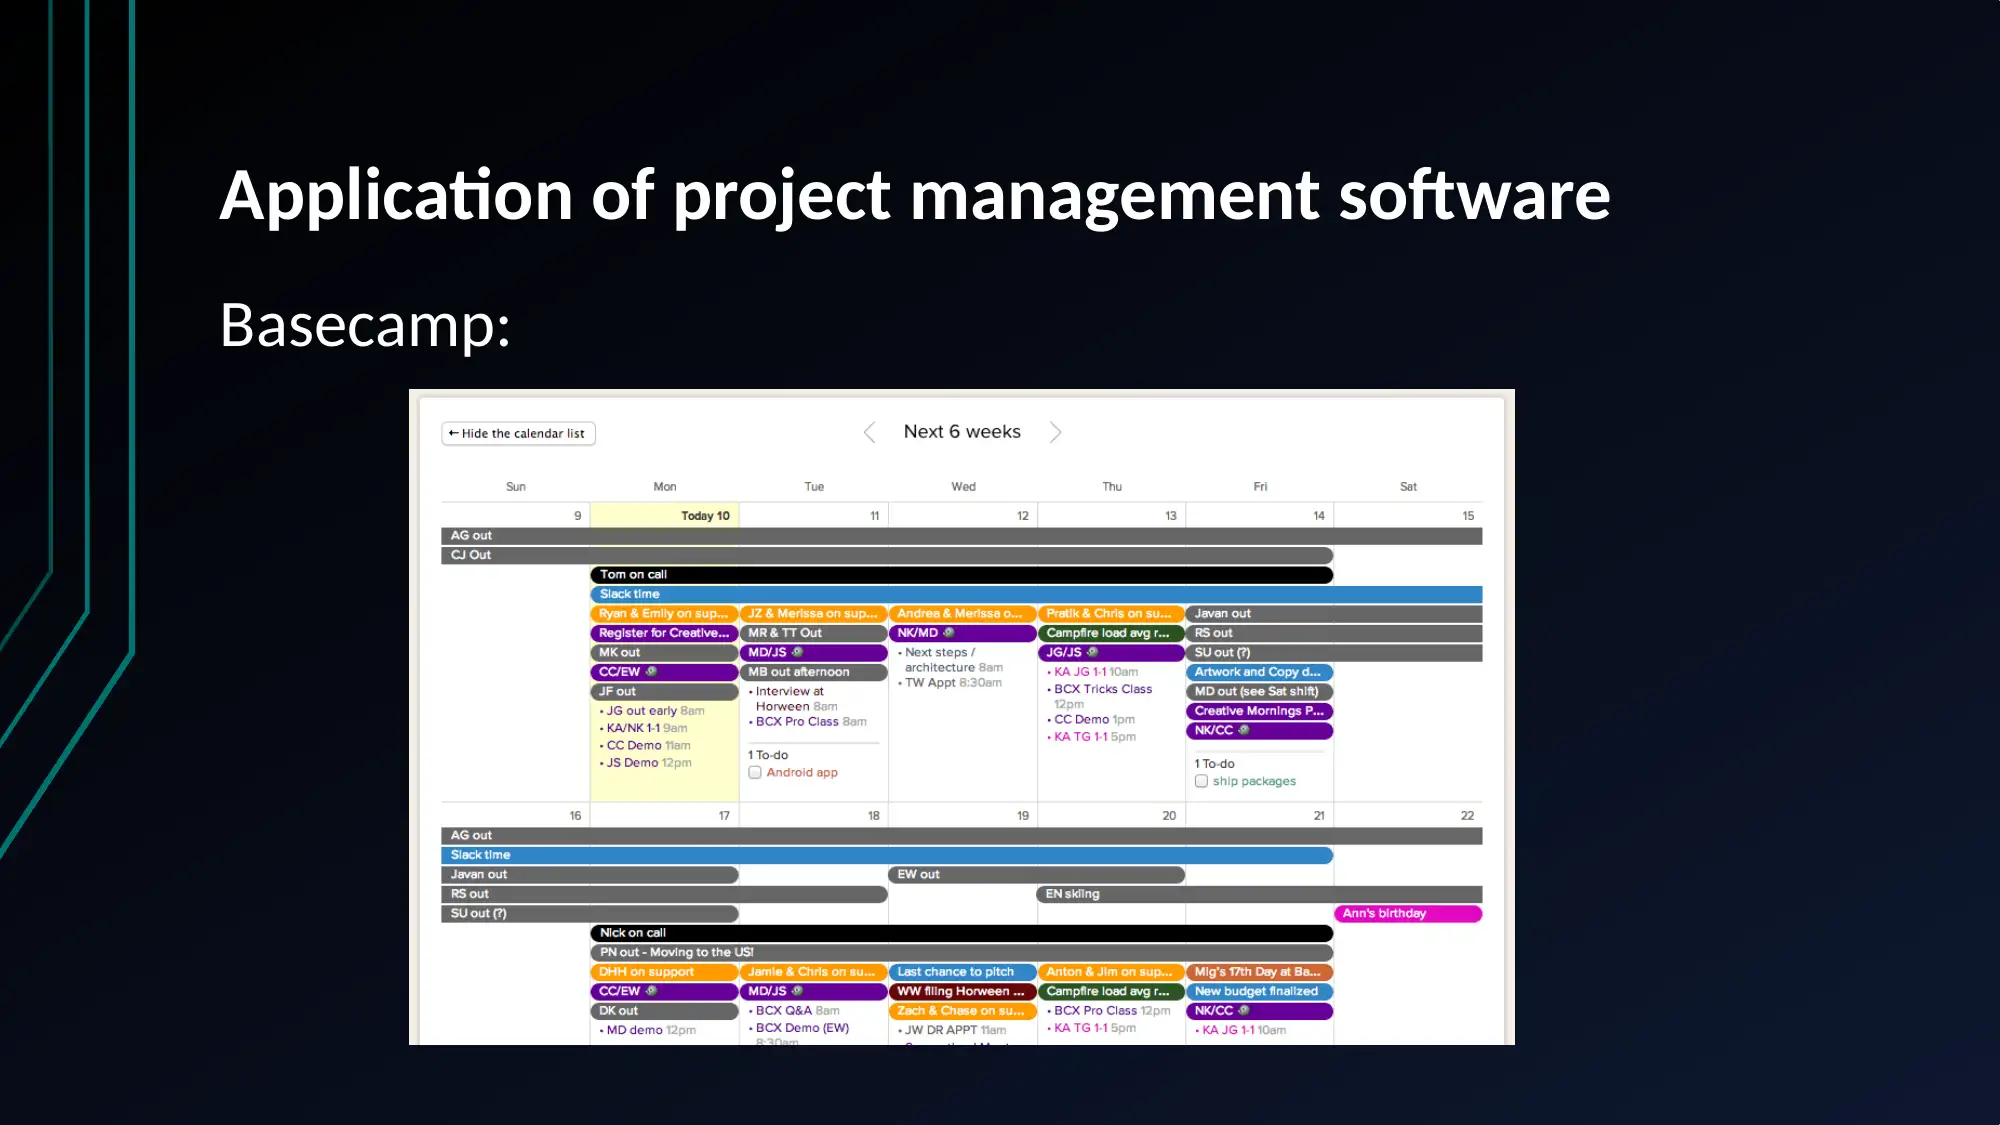Open Andrea & Merissa on support event
The width and height of the screenshot is (2000, 1125).
click(962, 613)
